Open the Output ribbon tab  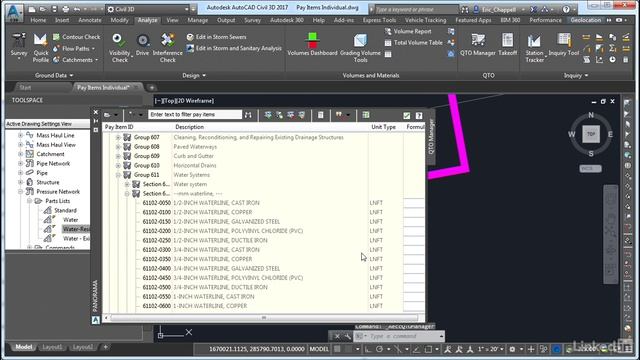click(226, 20)
